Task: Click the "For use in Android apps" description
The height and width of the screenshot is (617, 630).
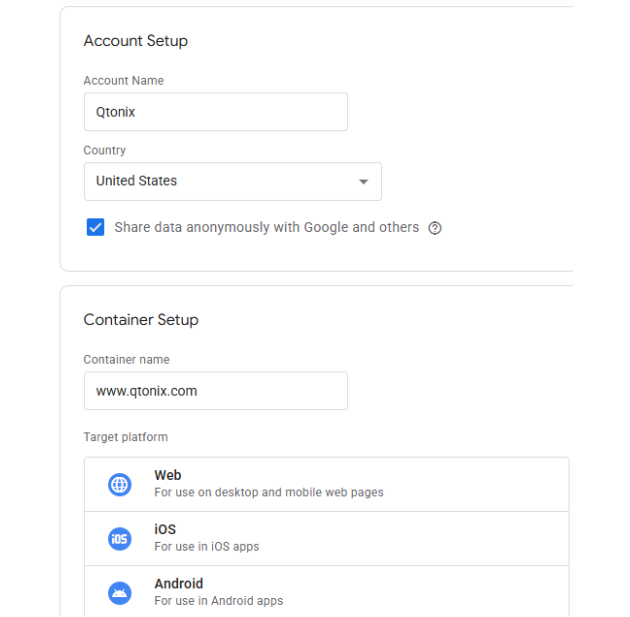Action: pyautogui.click(x=219, y=601)
